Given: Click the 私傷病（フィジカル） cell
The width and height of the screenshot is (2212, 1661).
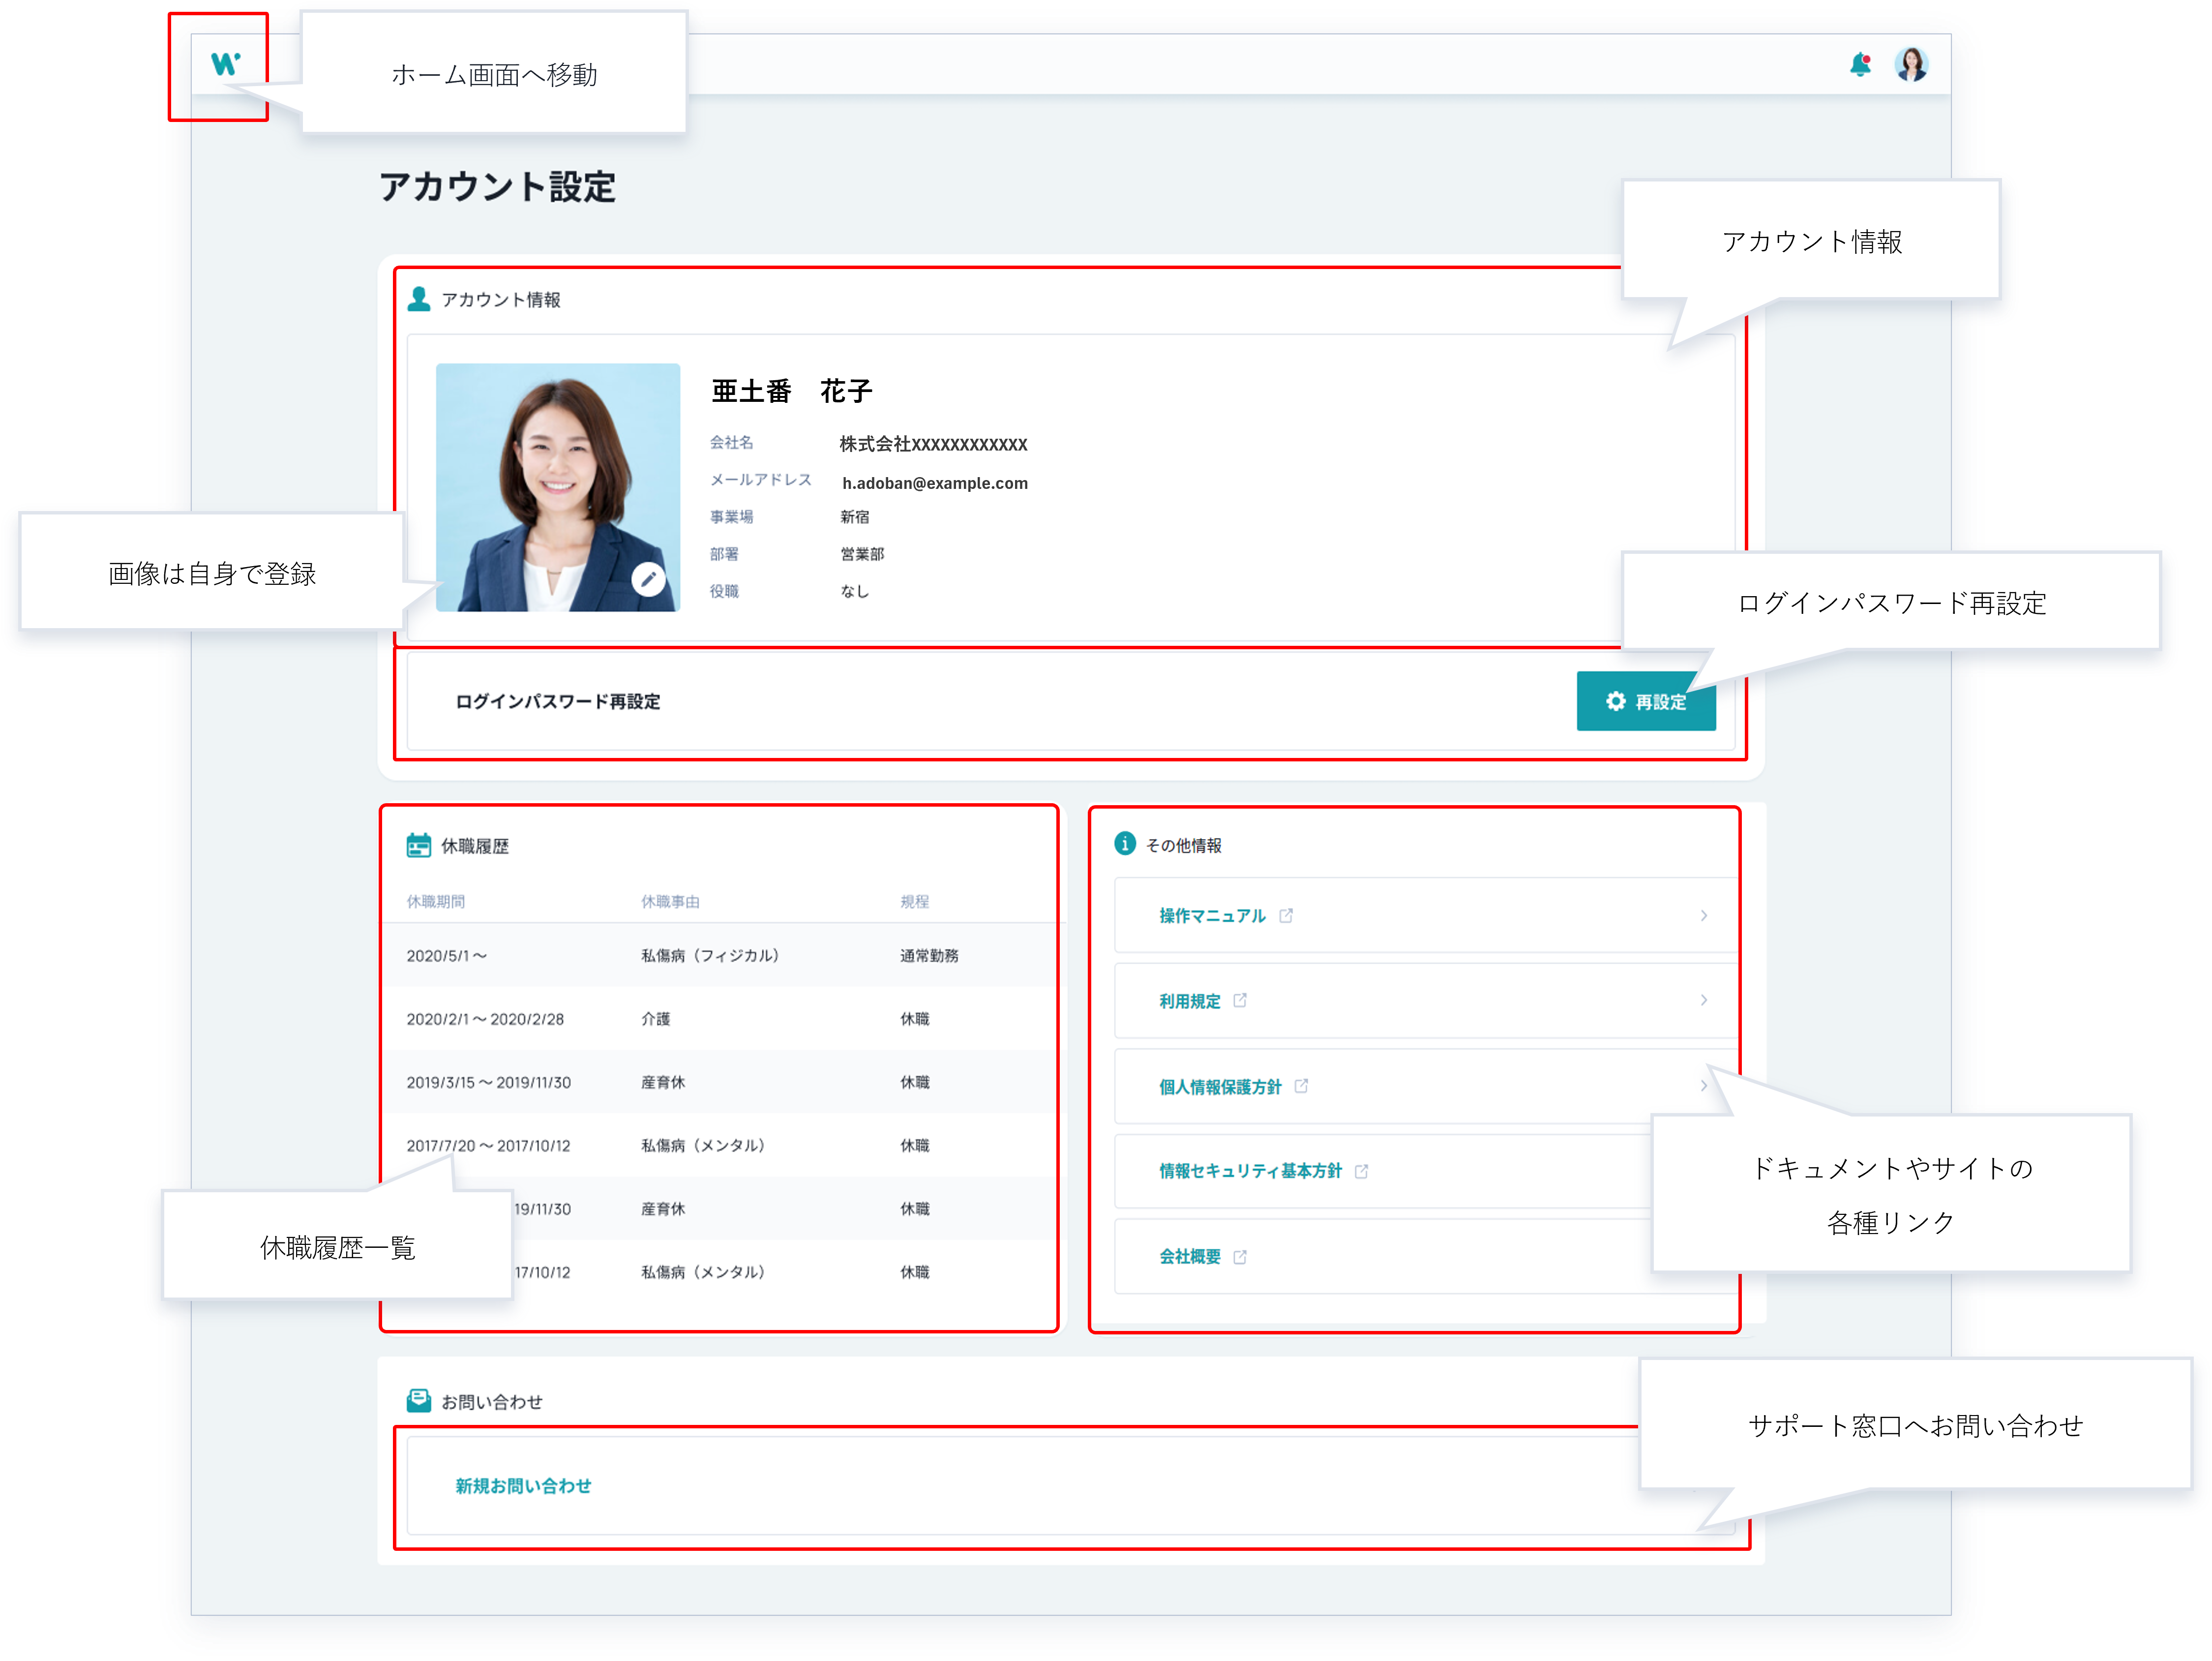Looking at the screenshot, I should (x=711, y=955).
